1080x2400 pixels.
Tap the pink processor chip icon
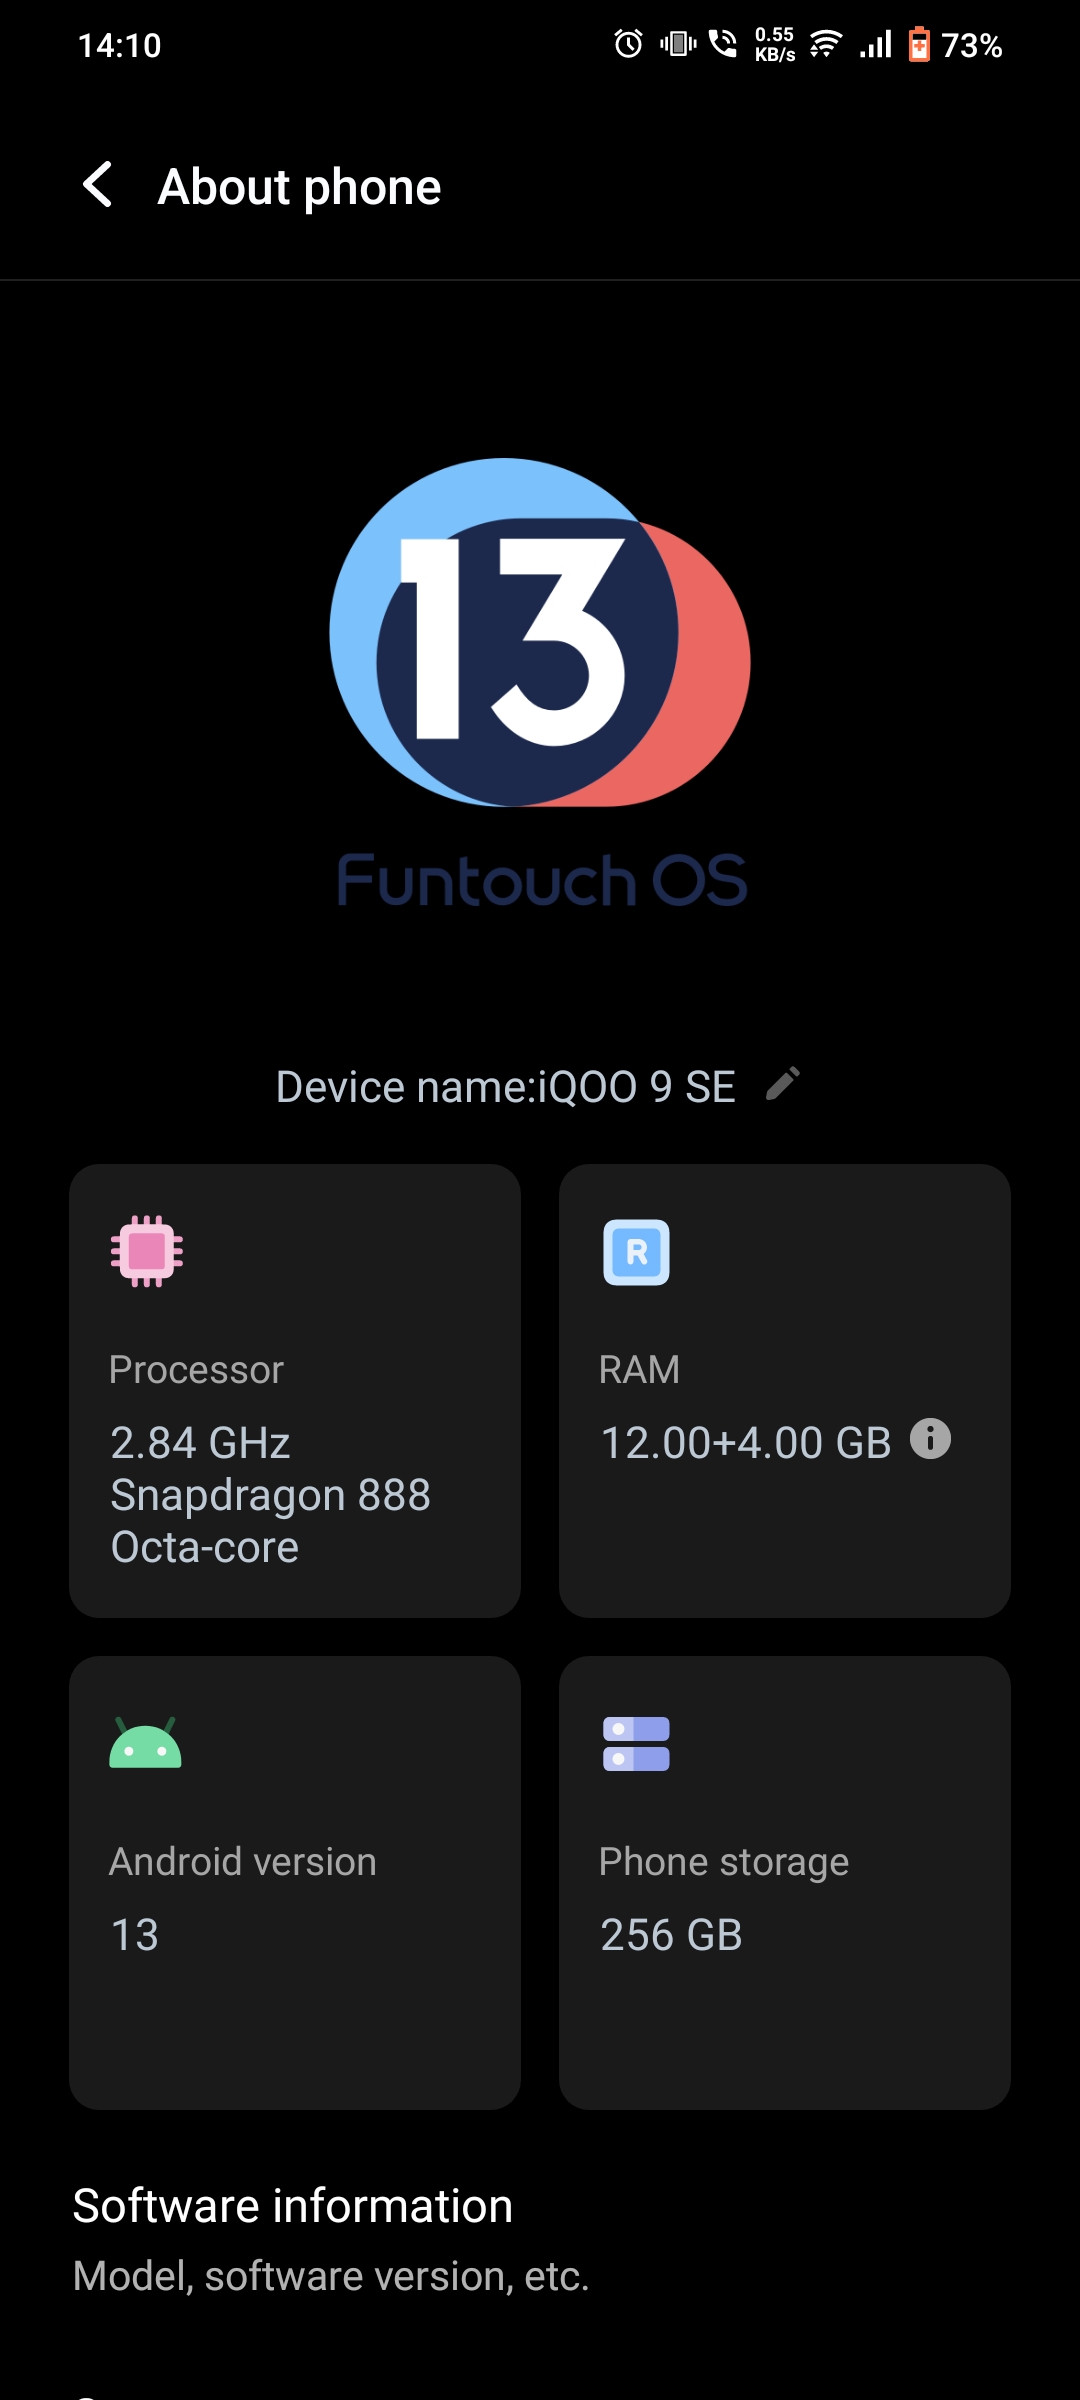click(x=147, y=1251)
